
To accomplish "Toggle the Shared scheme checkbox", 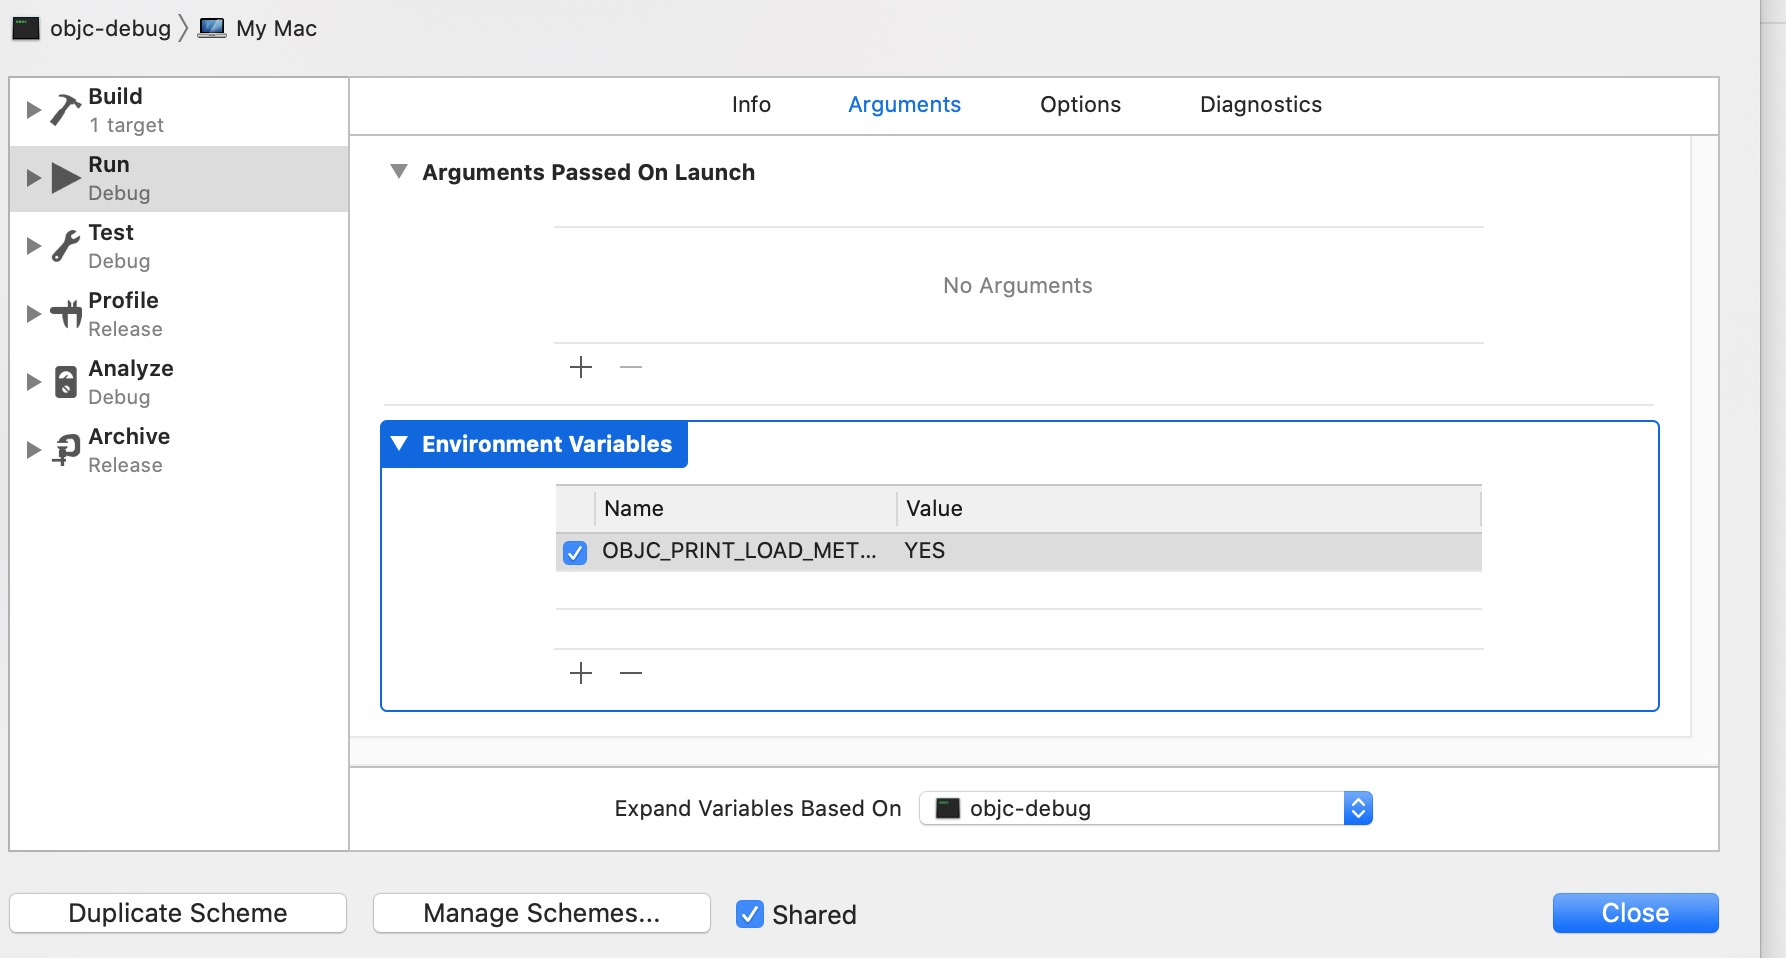I will point(750,914).
